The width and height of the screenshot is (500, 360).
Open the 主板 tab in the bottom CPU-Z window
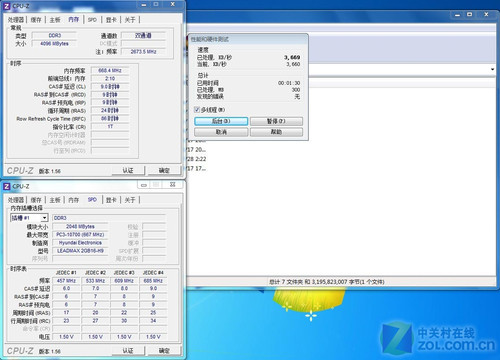click(x=55, y=200)
